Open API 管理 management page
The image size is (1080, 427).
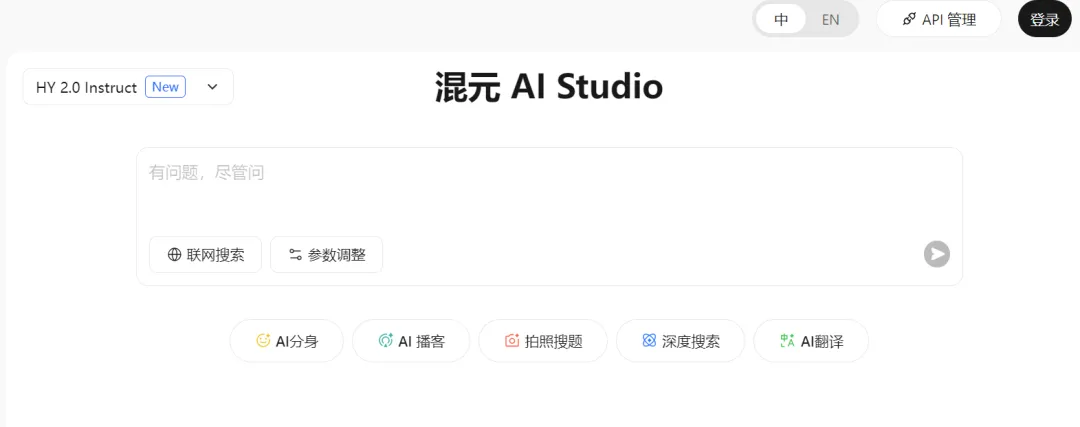pos(939,19)
